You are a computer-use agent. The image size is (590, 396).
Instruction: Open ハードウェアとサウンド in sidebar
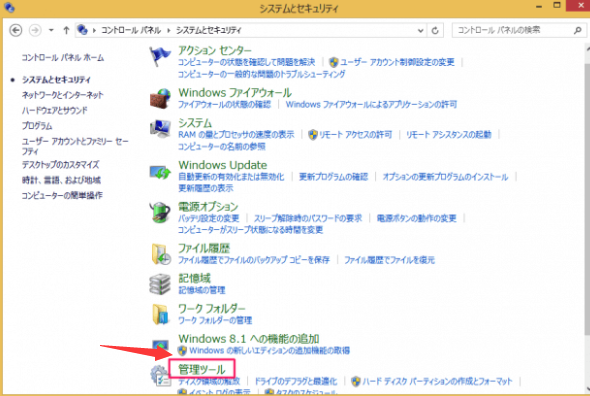point(55,110)
